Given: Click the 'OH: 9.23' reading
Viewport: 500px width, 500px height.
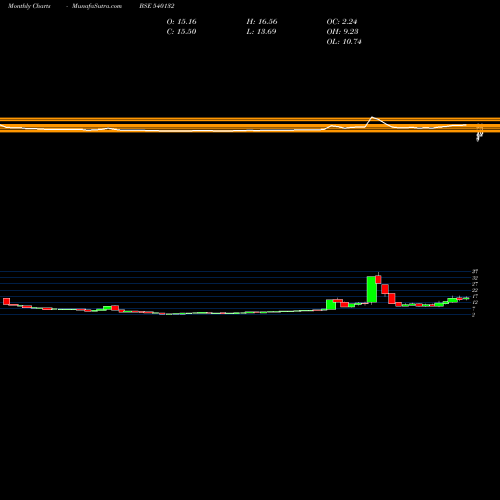Looking at the screenshot, I should [342, 32].
